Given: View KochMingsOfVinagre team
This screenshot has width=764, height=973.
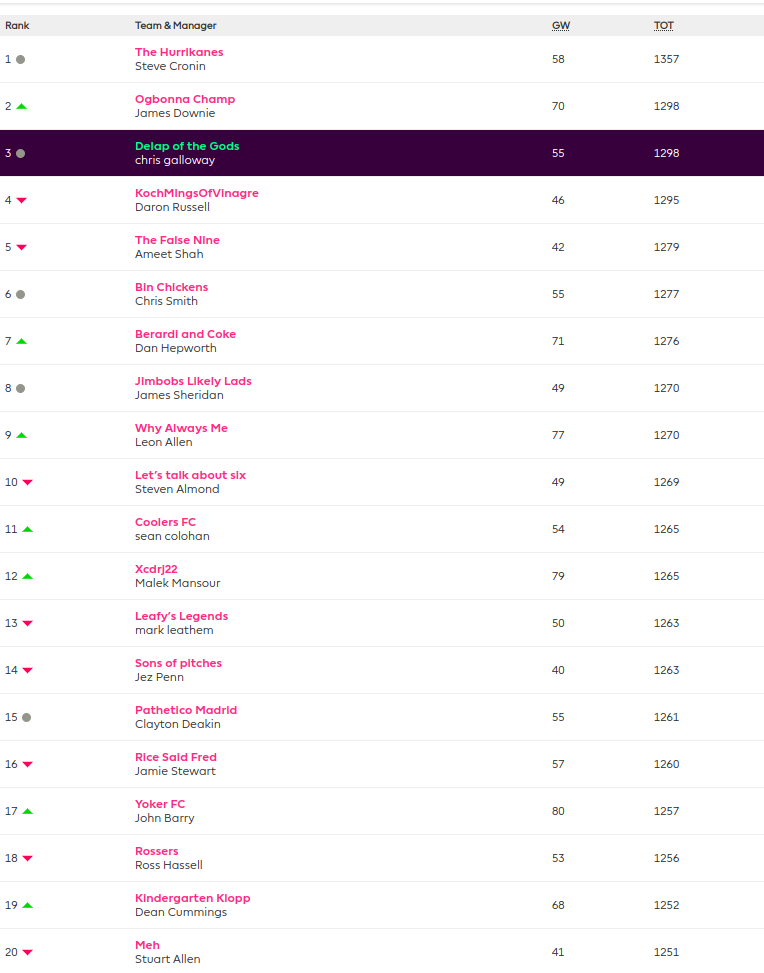Looking at the screenshot, I should point(196,193).
